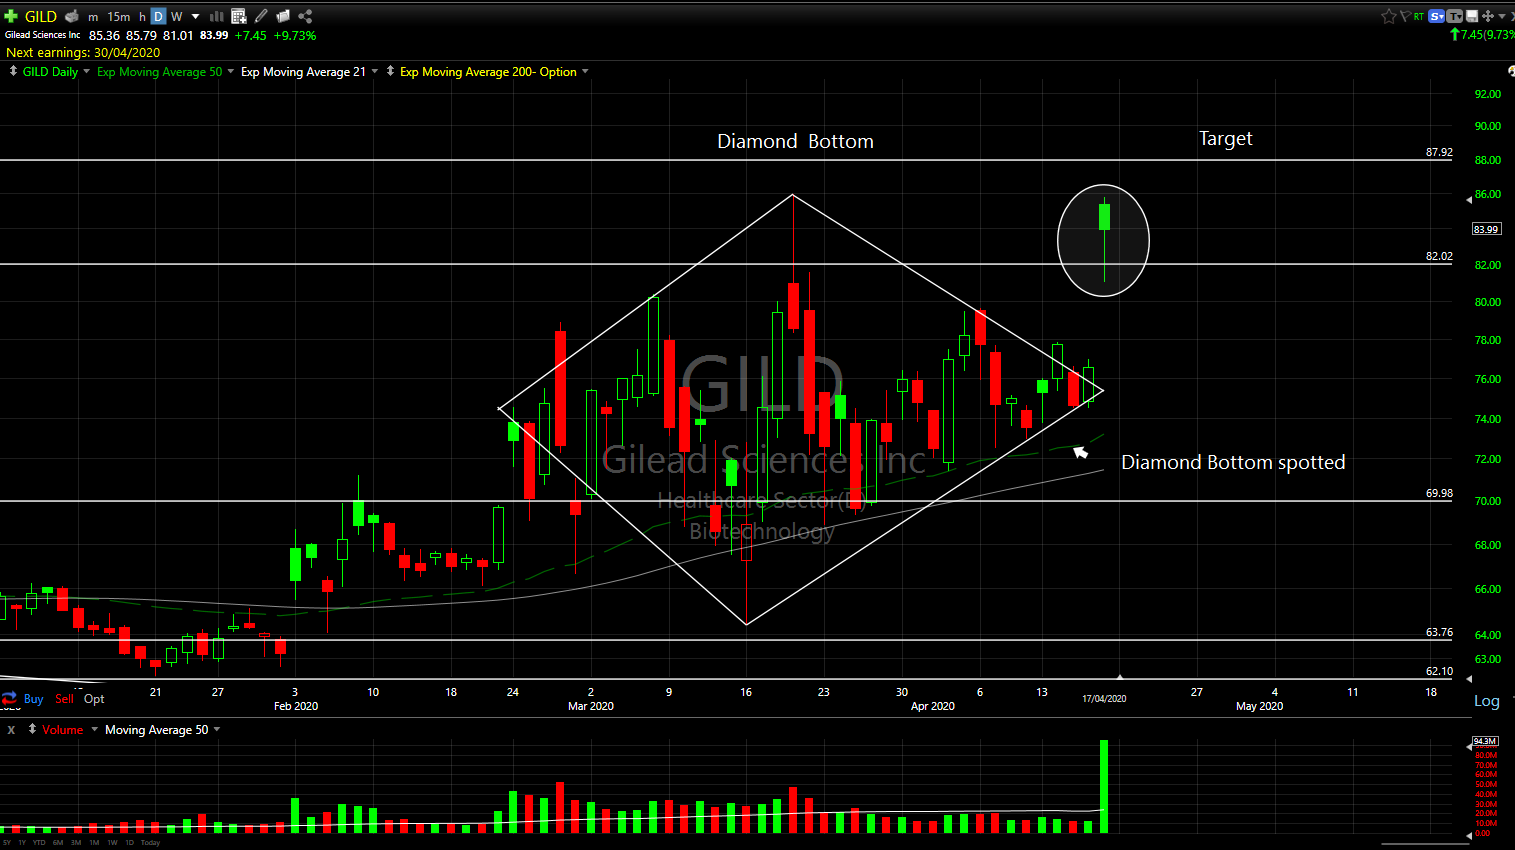Viewport: 1515px width, 850px height.
Task: Click the green plus add-symbol icon
Action: click(x=11, y=16)
